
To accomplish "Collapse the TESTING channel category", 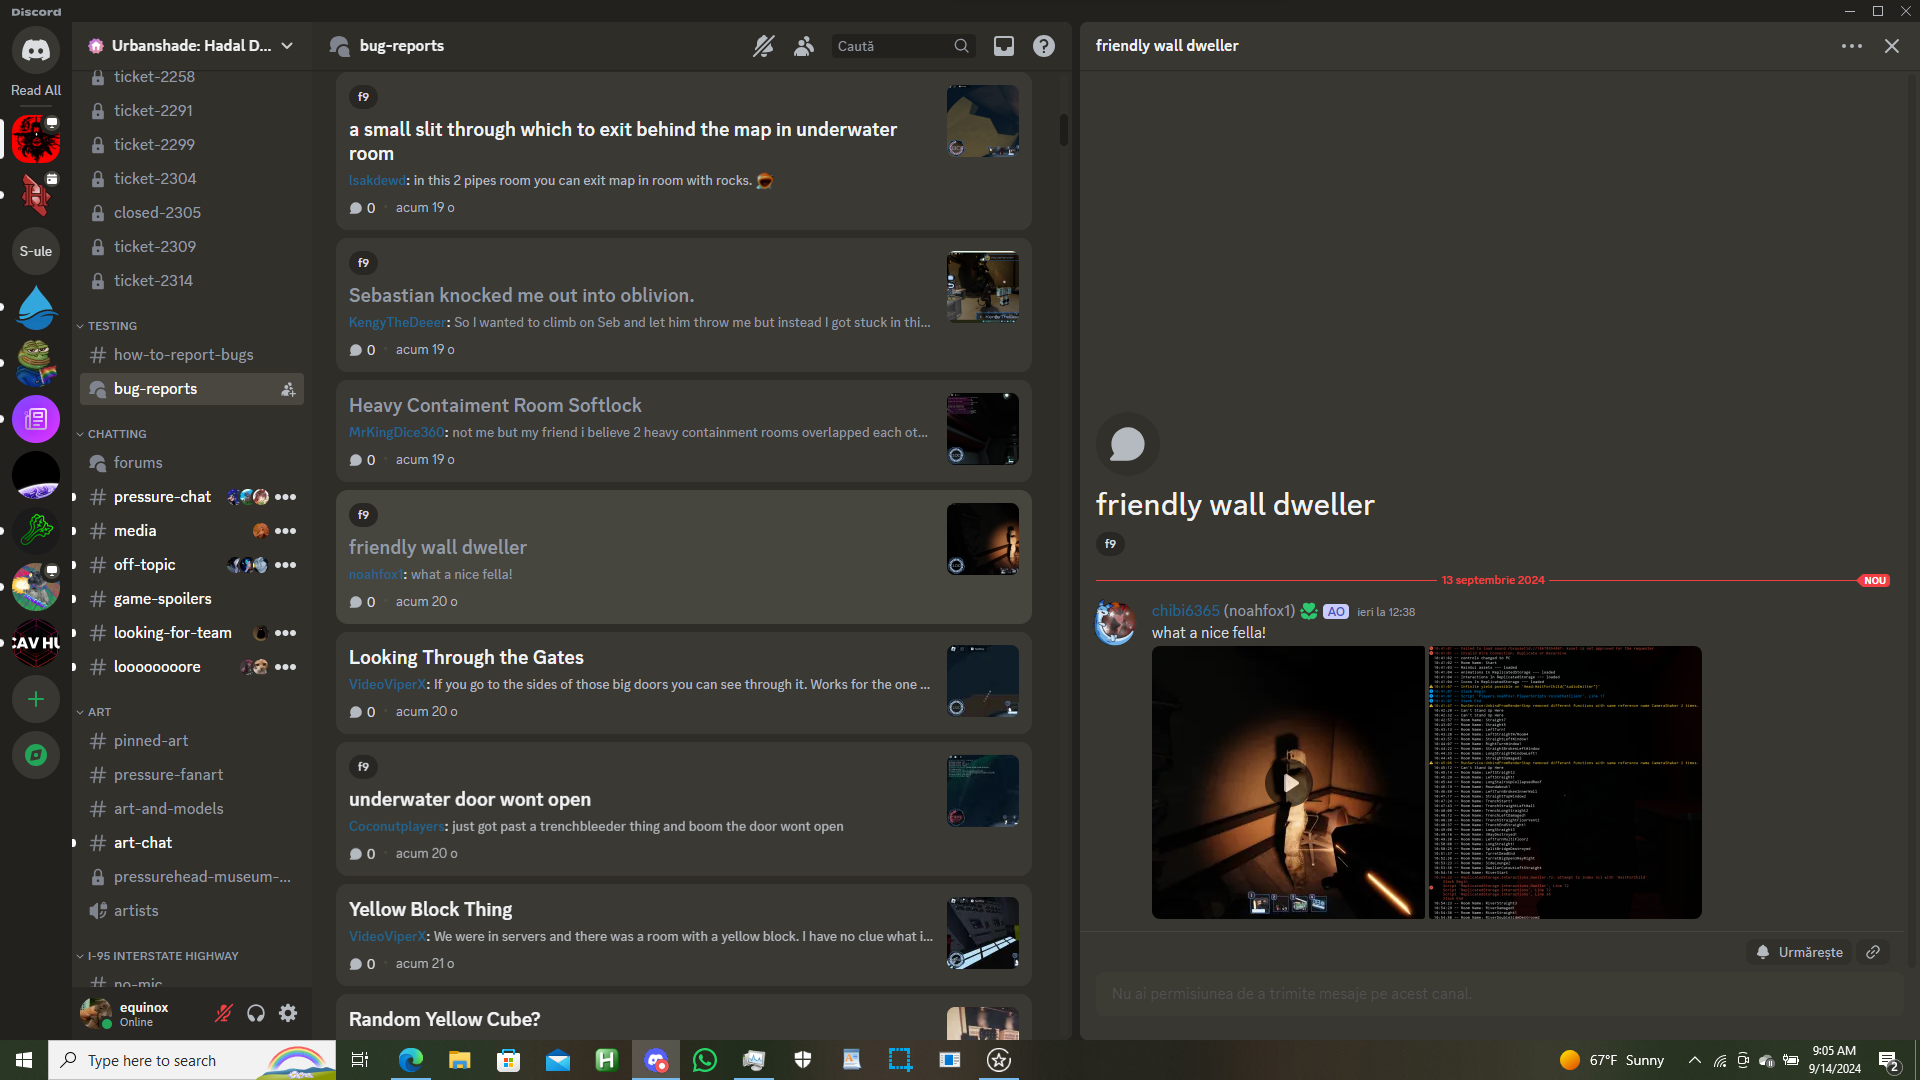I will [x=111, y=326].
